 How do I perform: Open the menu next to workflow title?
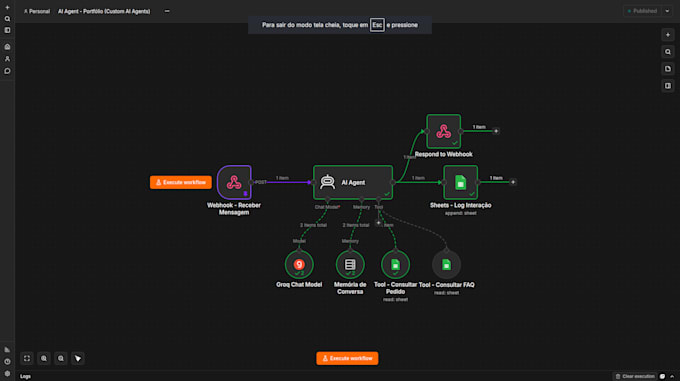point(167,11)
